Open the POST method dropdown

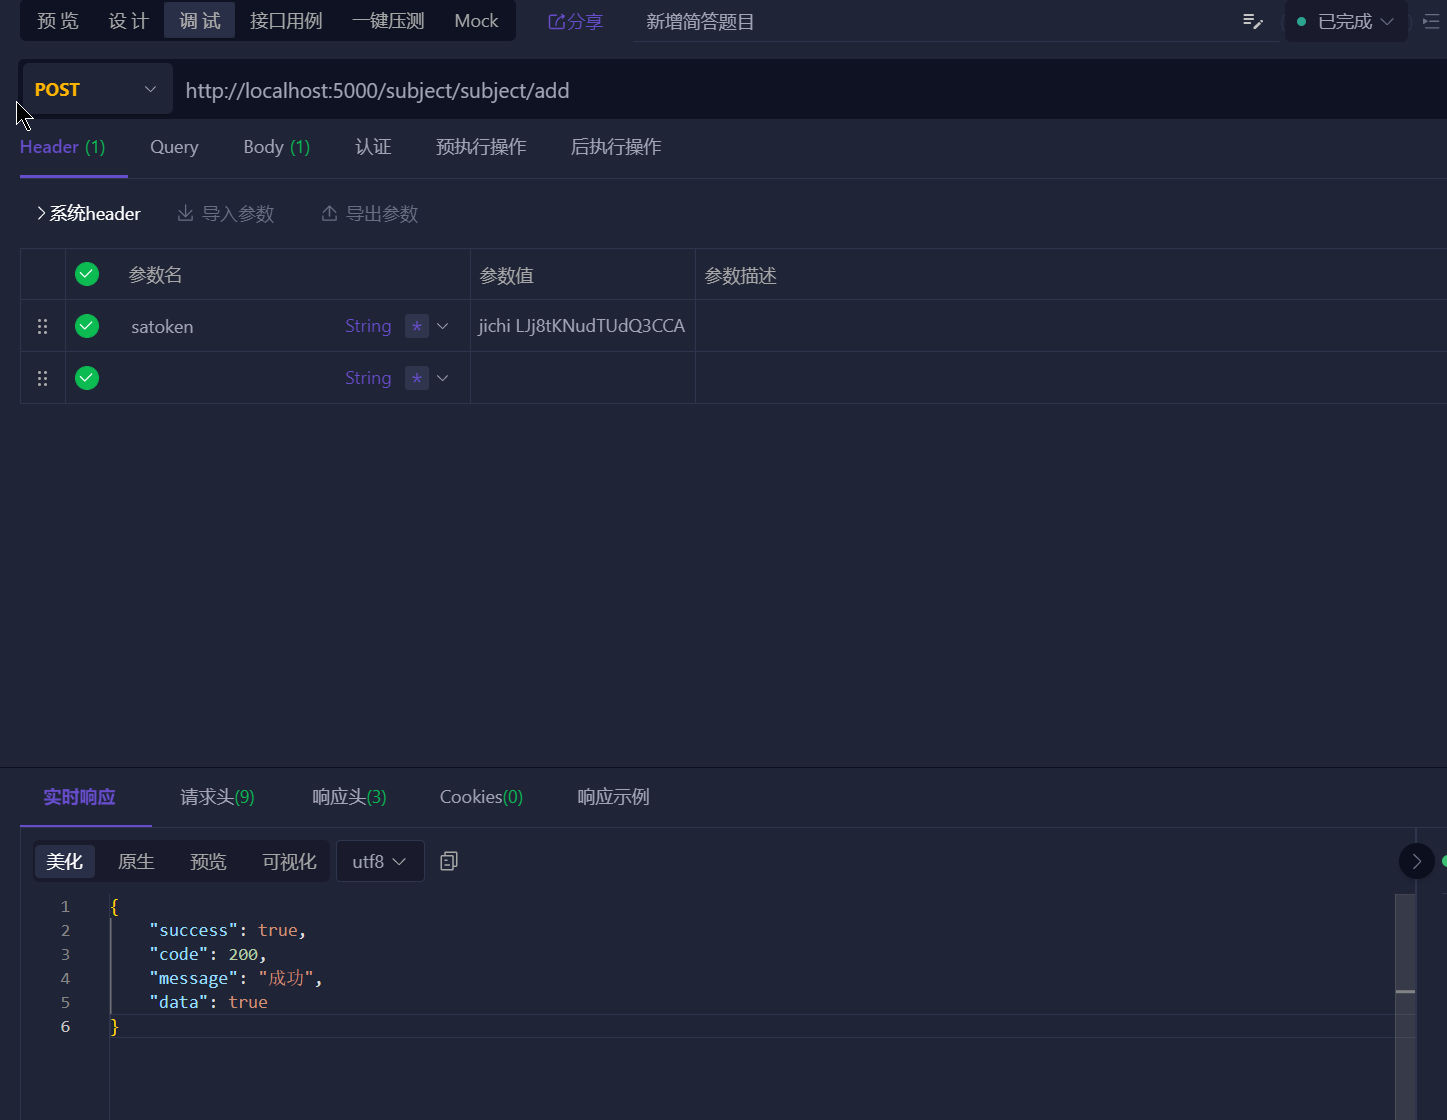point(96,90)
